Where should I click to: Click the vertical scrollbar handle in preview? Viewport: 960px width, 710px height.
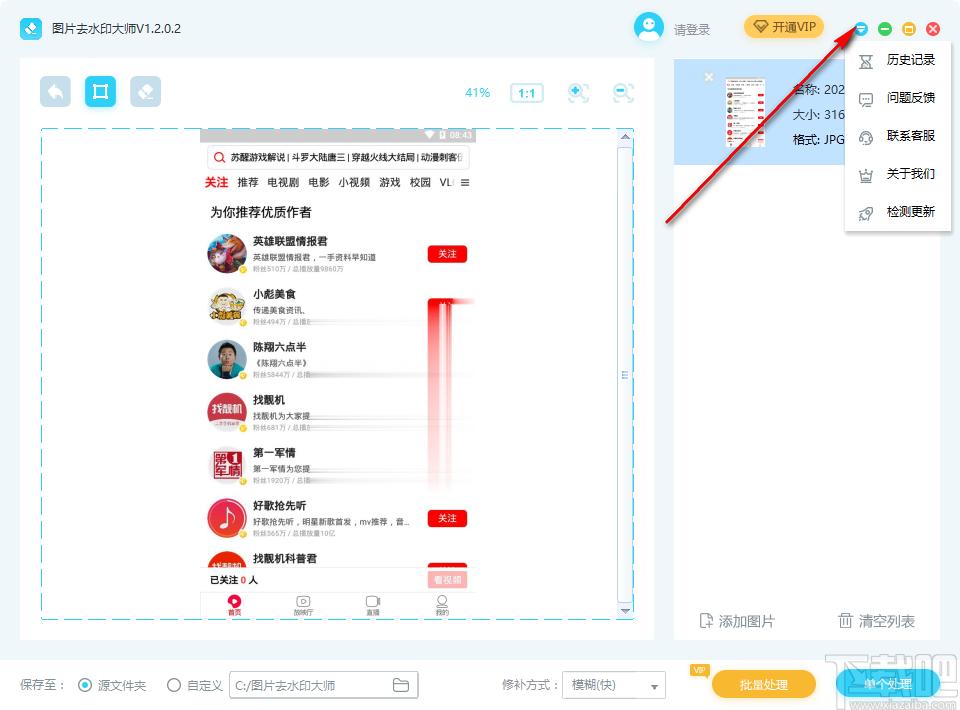pos(625,374)
